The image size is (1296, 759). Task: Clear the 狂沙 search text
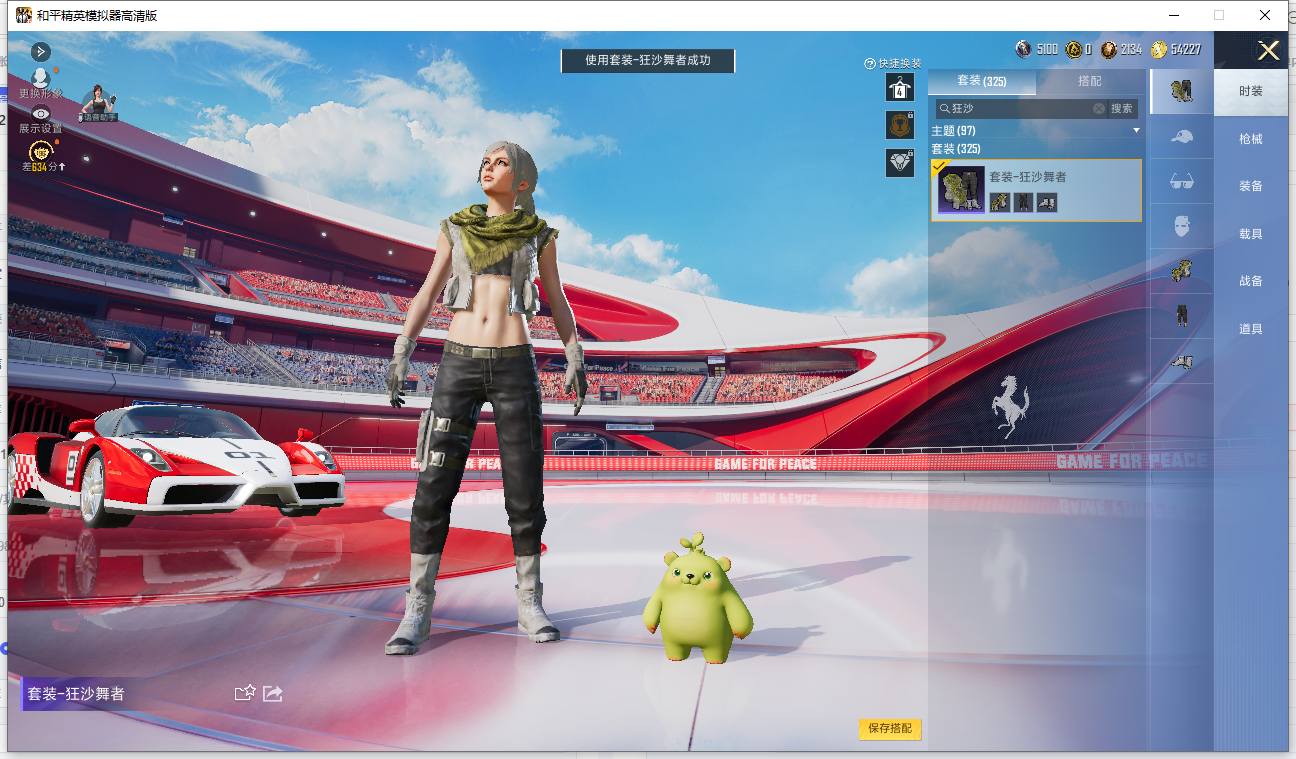pos(1099,108)
